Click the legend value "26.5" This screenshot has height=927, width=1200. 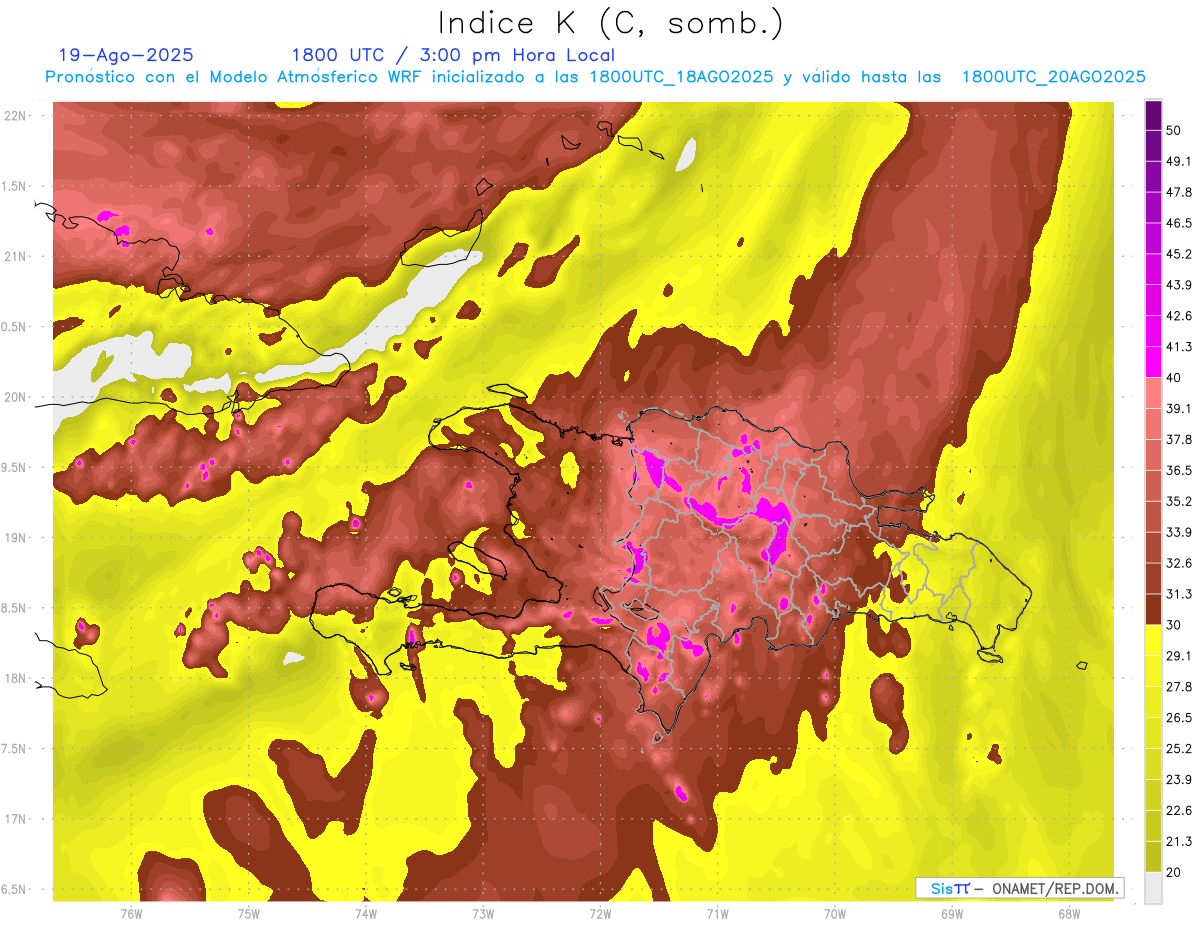(x=1178, y=718)
